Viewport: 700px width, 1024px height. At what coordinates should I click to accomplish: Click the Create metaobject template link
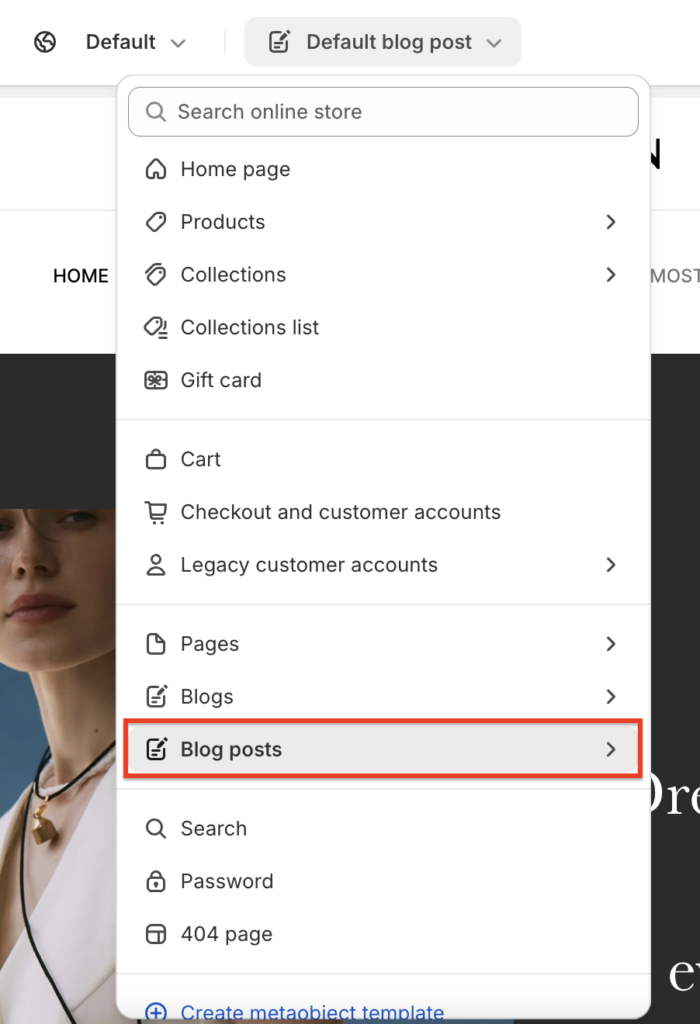pyautogui.click(x=312, y=1012)
